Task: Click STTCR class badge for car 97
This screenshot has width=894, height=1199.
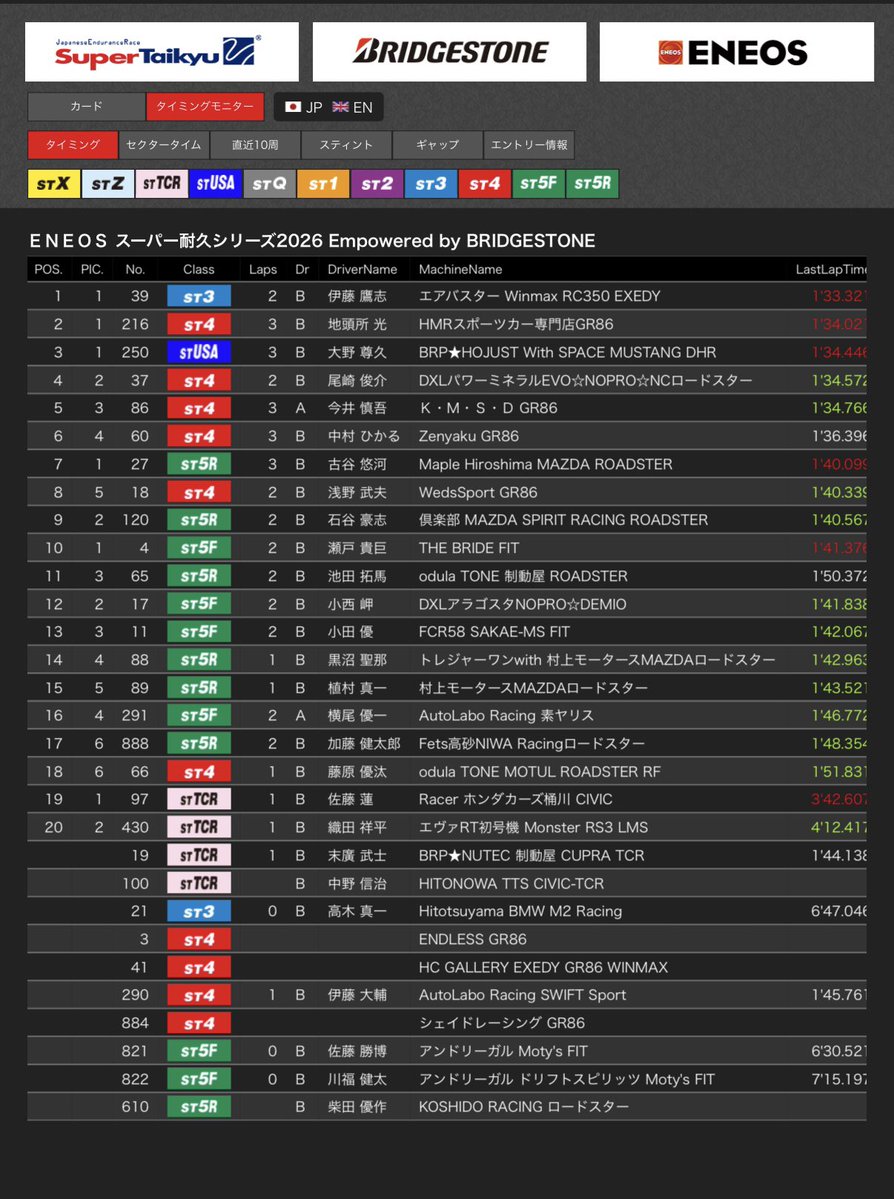Action: [199, 800]
